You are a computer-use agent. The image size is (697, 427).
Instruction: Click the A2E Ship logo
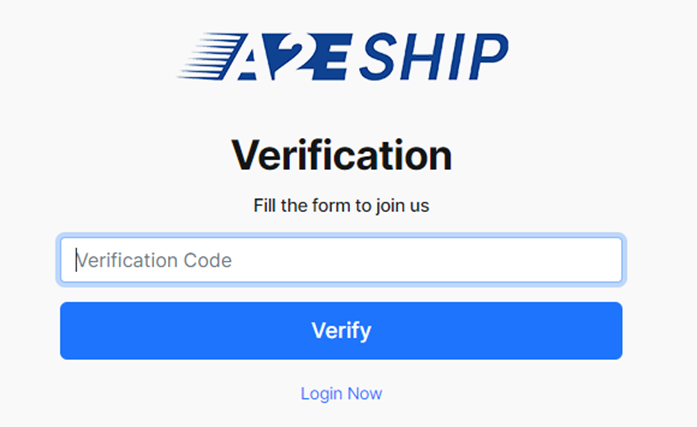[x=342, y=57]
